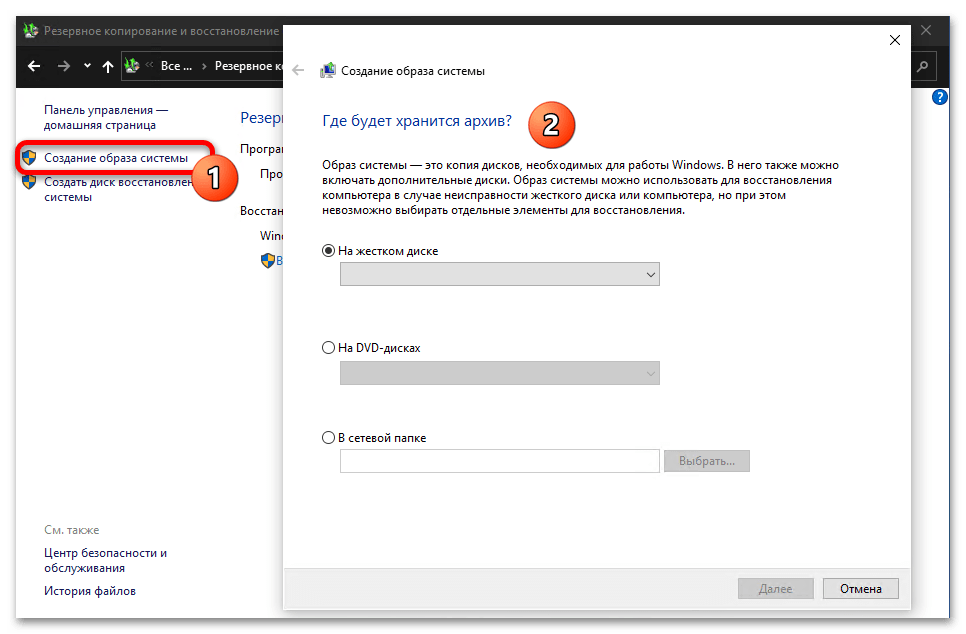Click the shield icon beside Создание образа системы
Screen dimensions: 966x634
click(29, 158)
